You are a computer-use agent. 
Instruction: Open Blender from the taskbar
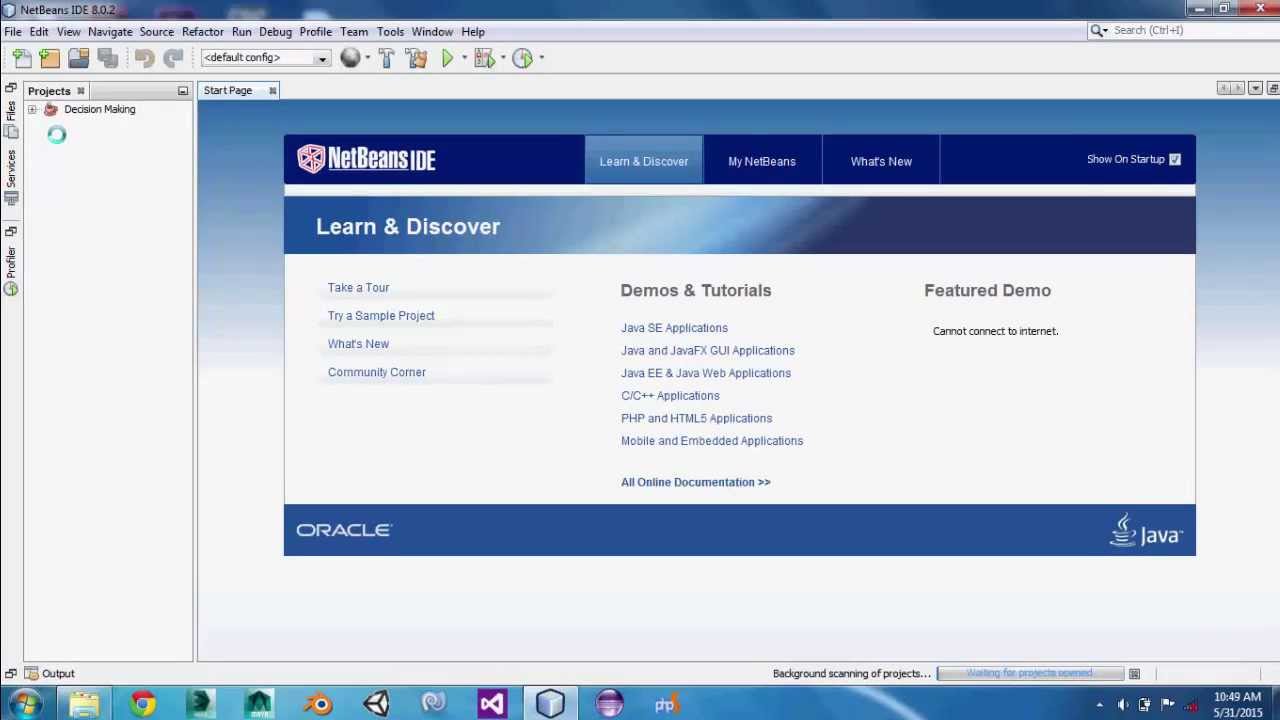(x=319, y=704)
